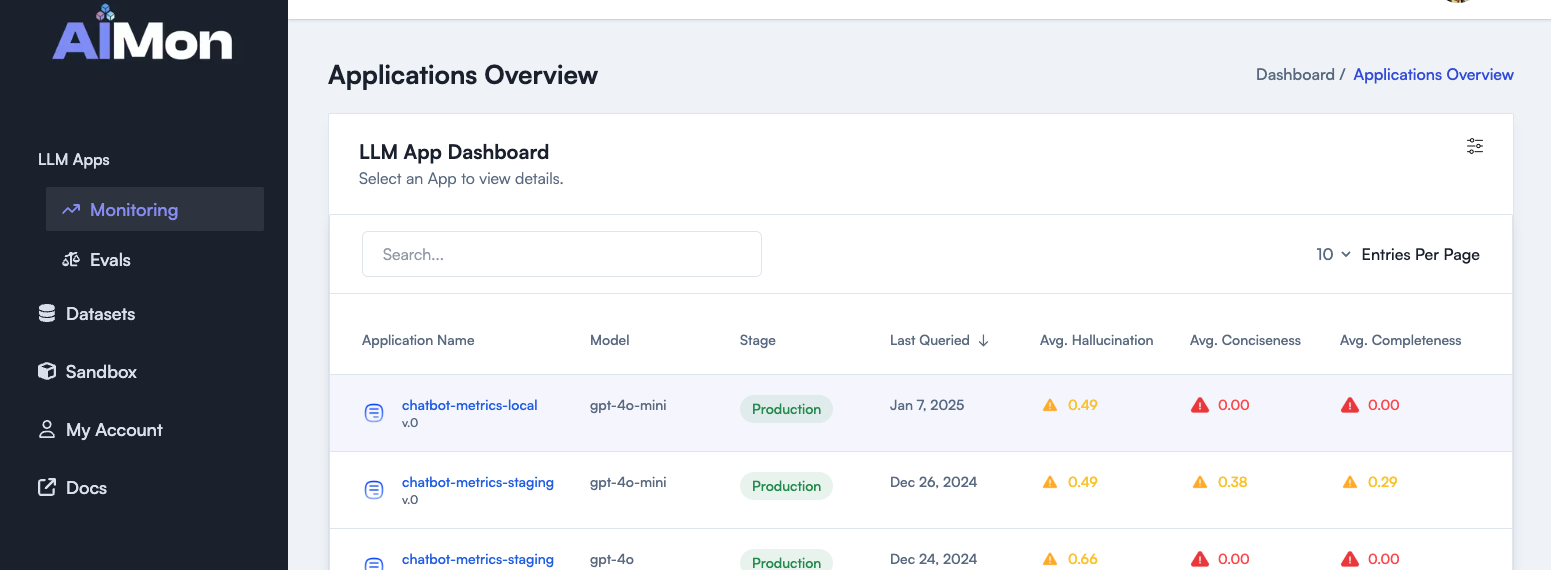Go to Dashboard via breadcrumb

(x=1294, y=75)
